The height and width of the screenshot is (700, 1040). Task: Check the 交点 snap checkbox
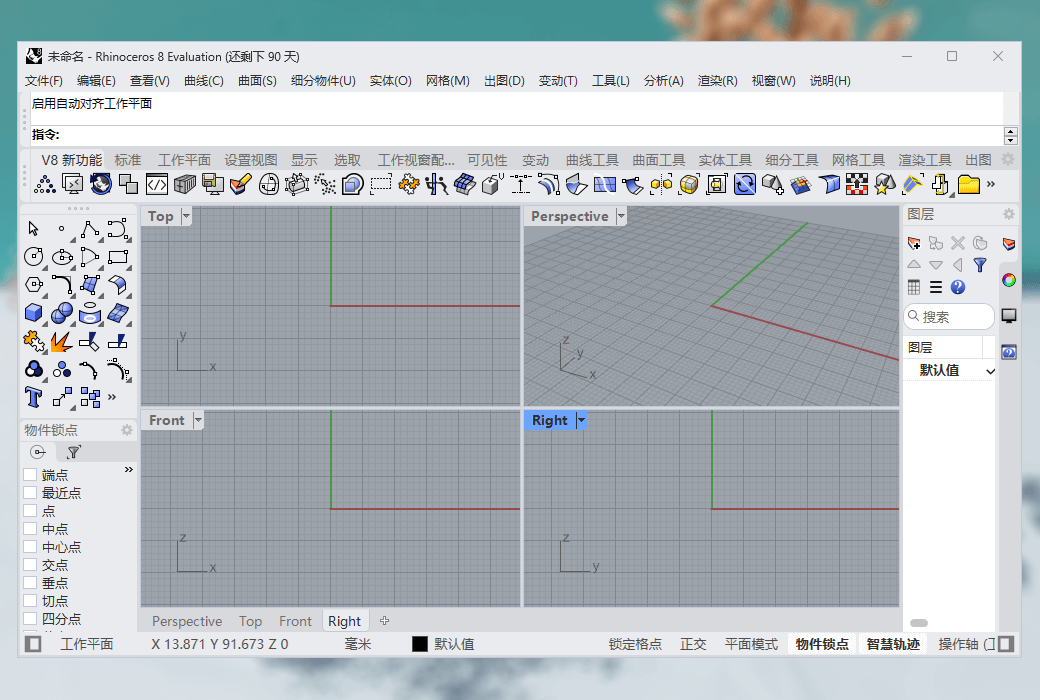click(30, 565)
